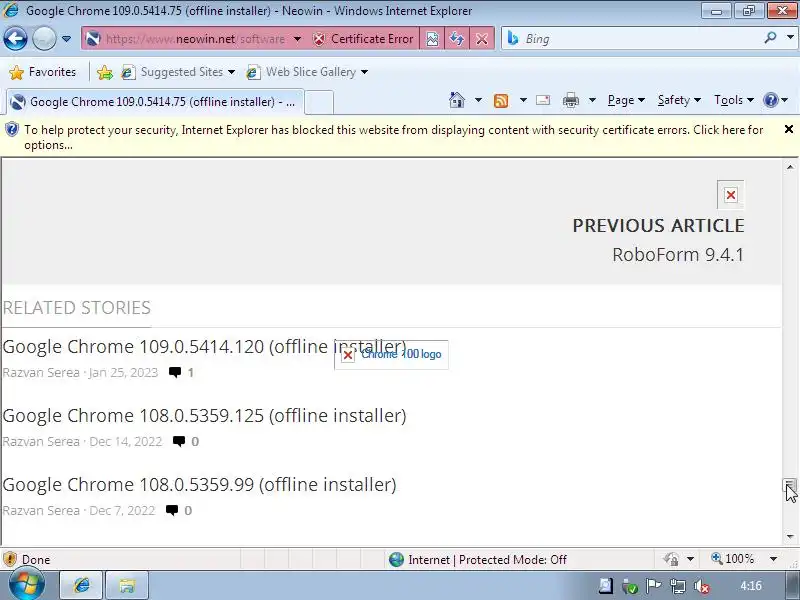The width and height of the screenshot is (800, 600).
Task: Click the security information bar message
Action: tap(393, 137)
